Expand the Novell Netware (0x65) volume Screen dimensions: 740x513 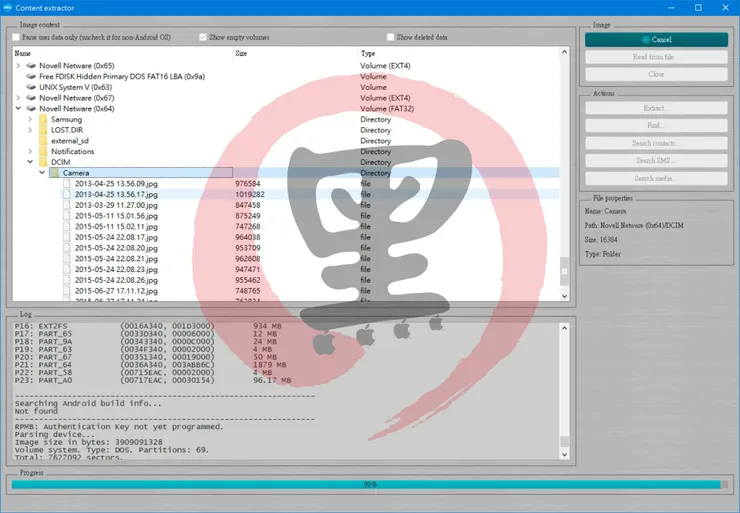tap(18, 66)
